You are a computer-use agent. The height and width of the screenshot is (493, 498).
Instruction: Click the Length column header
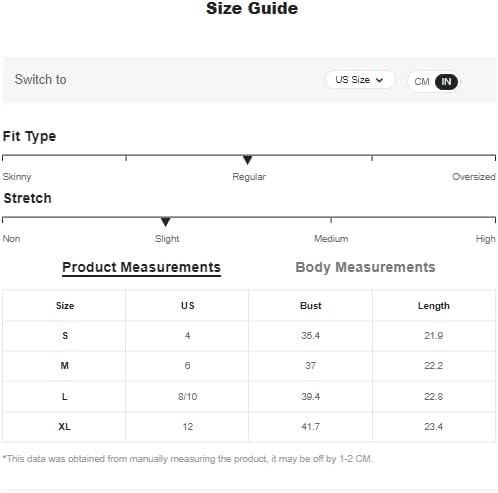point(433,306)
